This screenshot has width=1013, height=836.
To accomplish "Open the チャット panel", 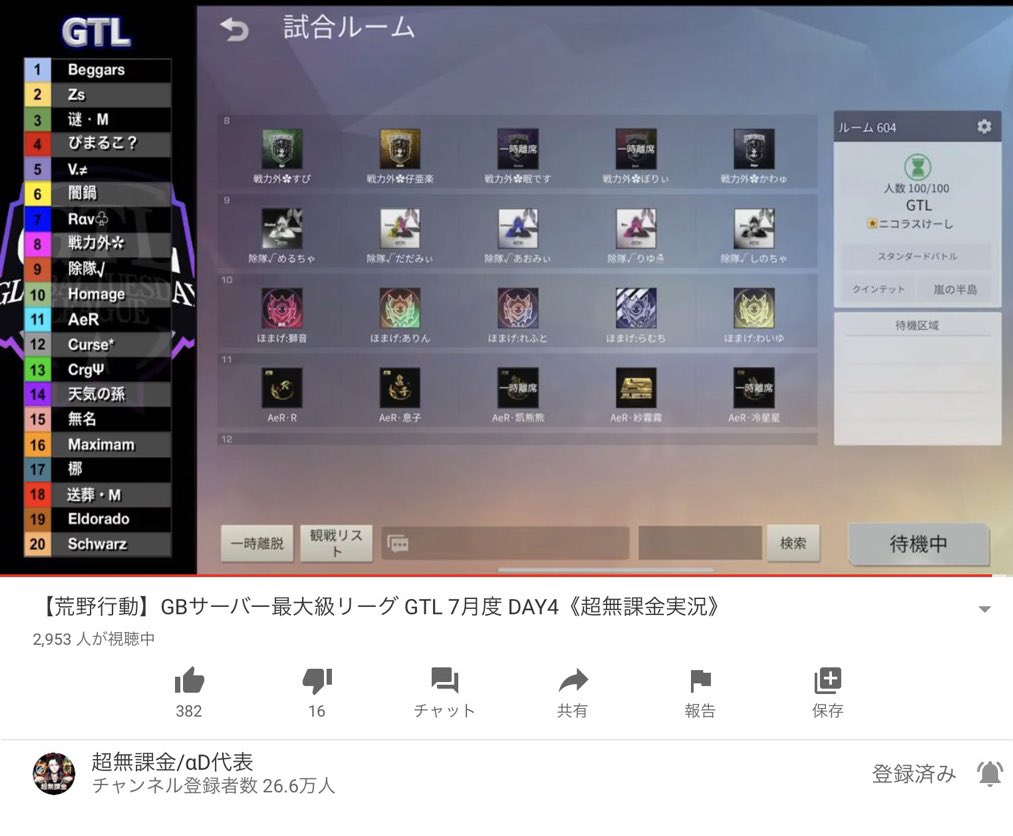I will tap(443, 684).
